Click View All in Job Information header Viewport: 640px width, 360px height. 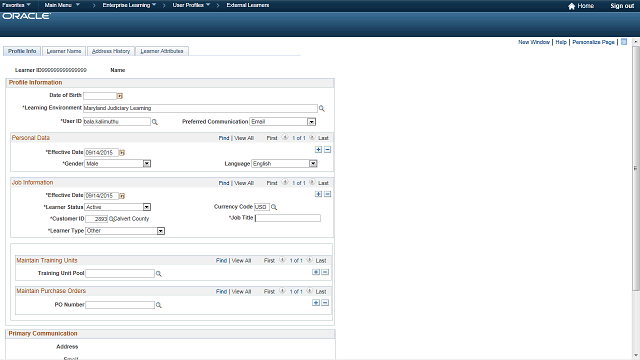(x=244, y=183)
